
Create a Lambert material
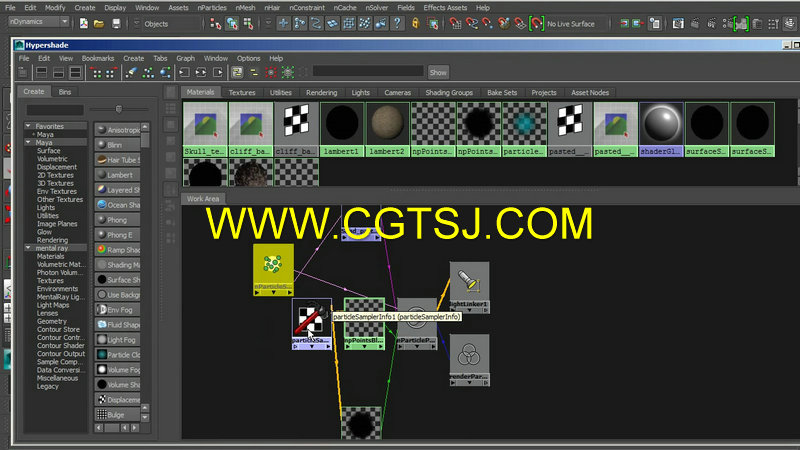click(x=118, y=175)
